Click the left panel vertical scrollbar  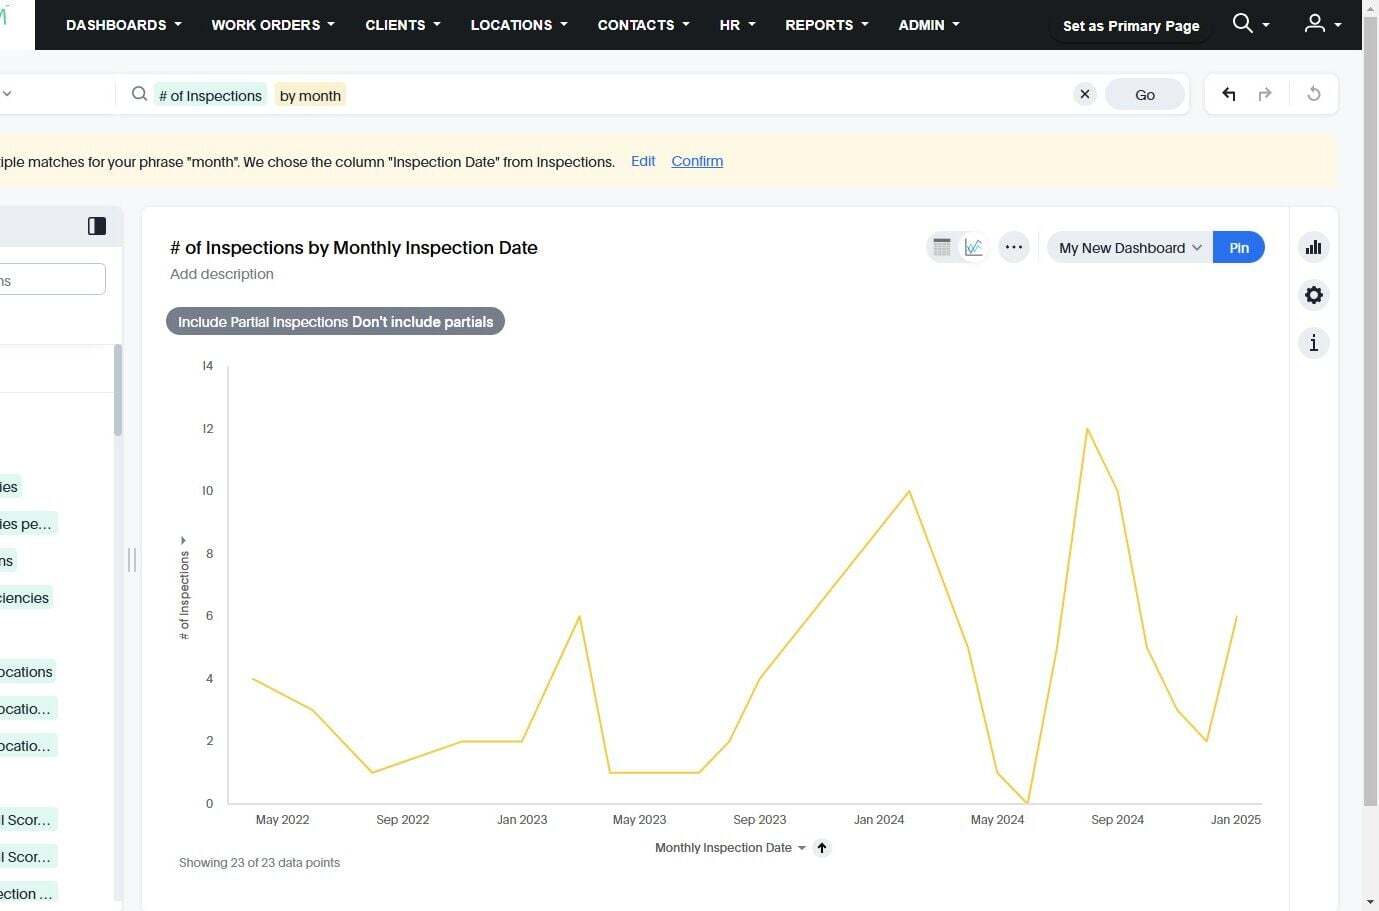pos(118,390)
